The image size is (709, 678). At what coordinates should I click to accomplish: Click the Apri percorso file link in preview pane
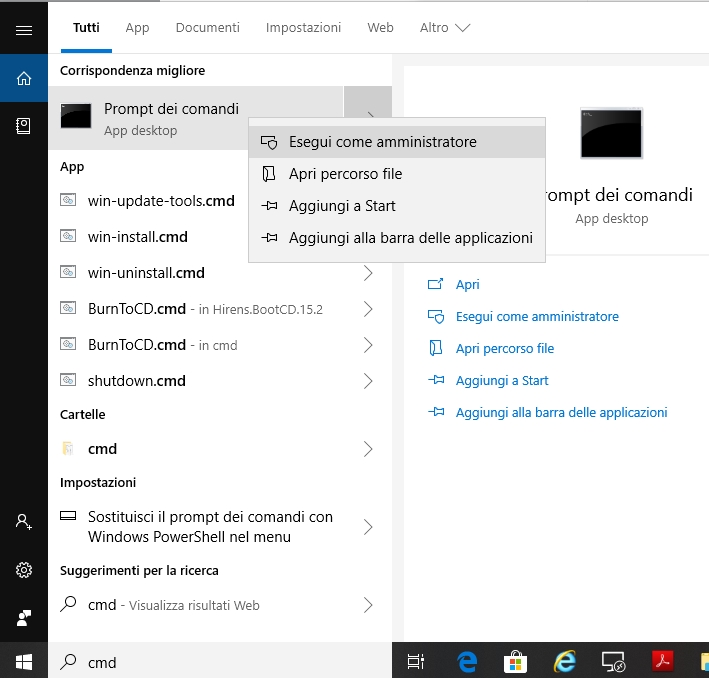(x=505, y=349)
